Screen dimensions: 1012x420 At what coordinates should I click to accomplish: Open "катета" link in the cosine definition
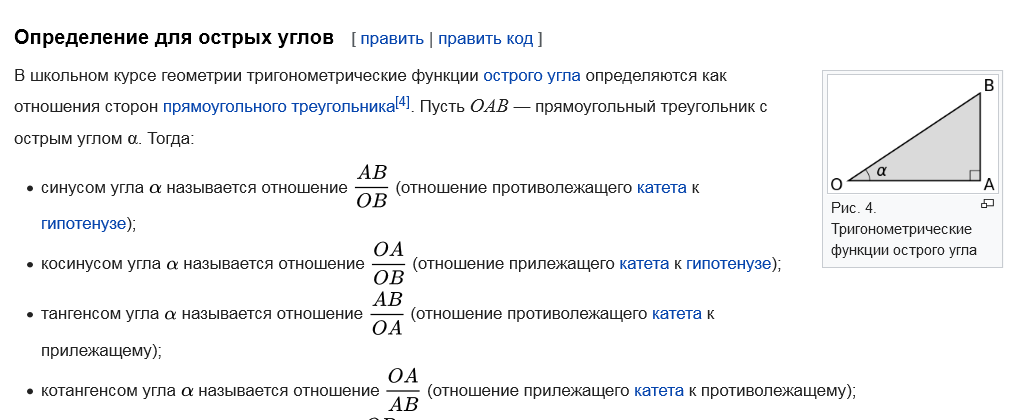coord(644,264)
